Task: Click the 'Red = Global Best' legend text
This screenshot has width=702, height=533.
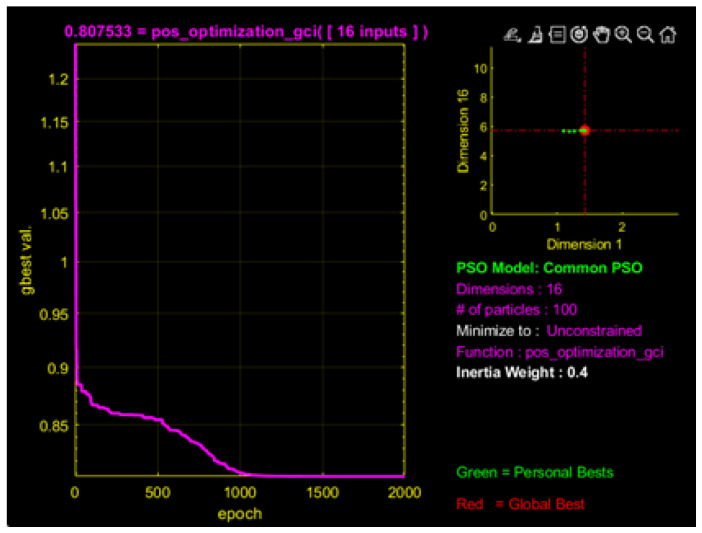Action: 520,504
